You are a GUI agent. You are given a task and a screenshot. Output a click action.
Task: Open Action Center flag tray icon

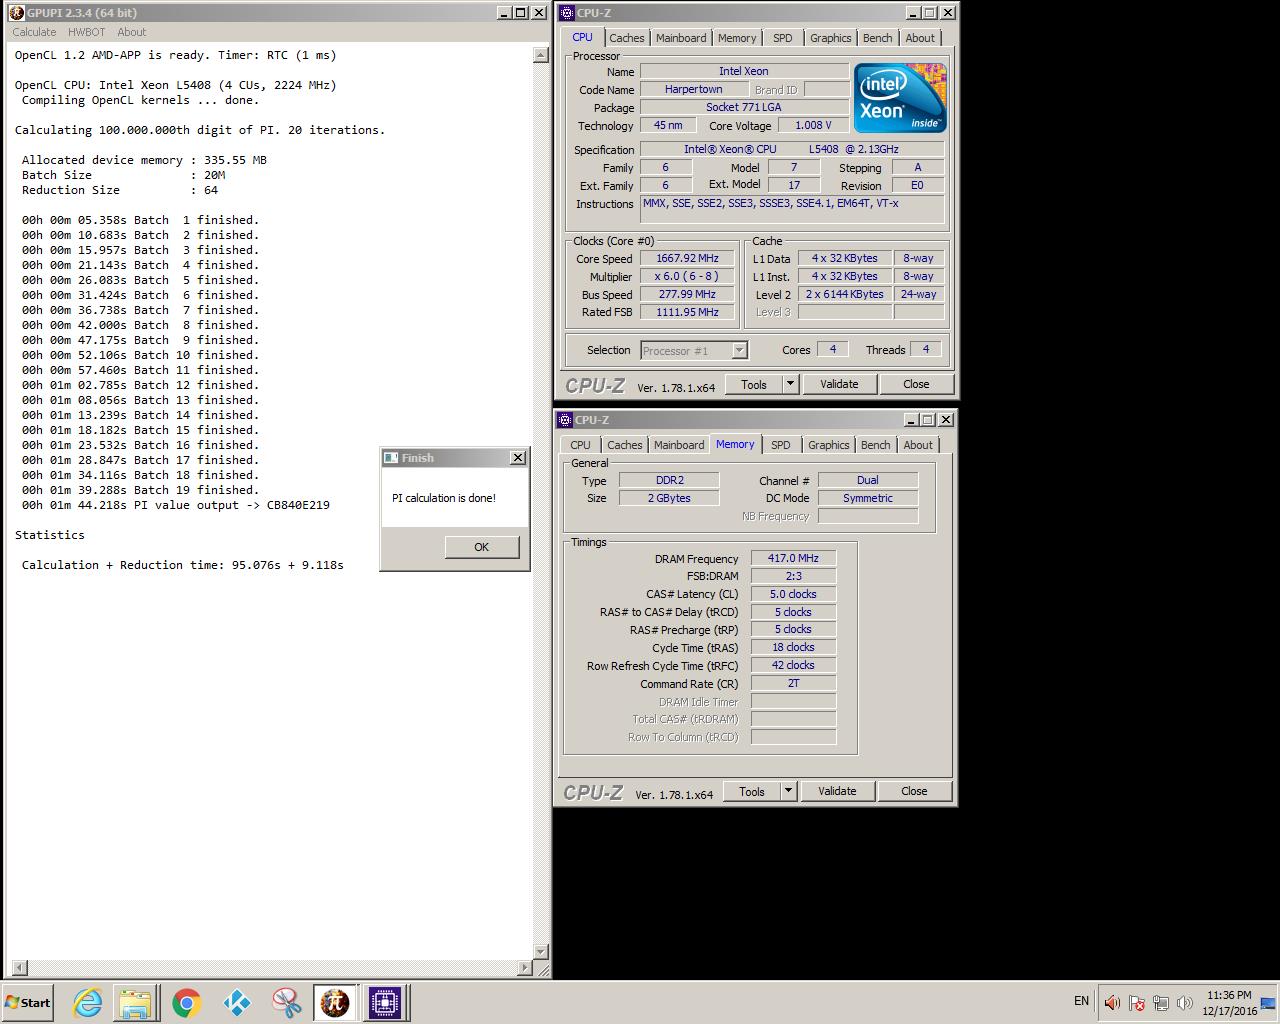pyautogui.click(x=1136, y=1002)
